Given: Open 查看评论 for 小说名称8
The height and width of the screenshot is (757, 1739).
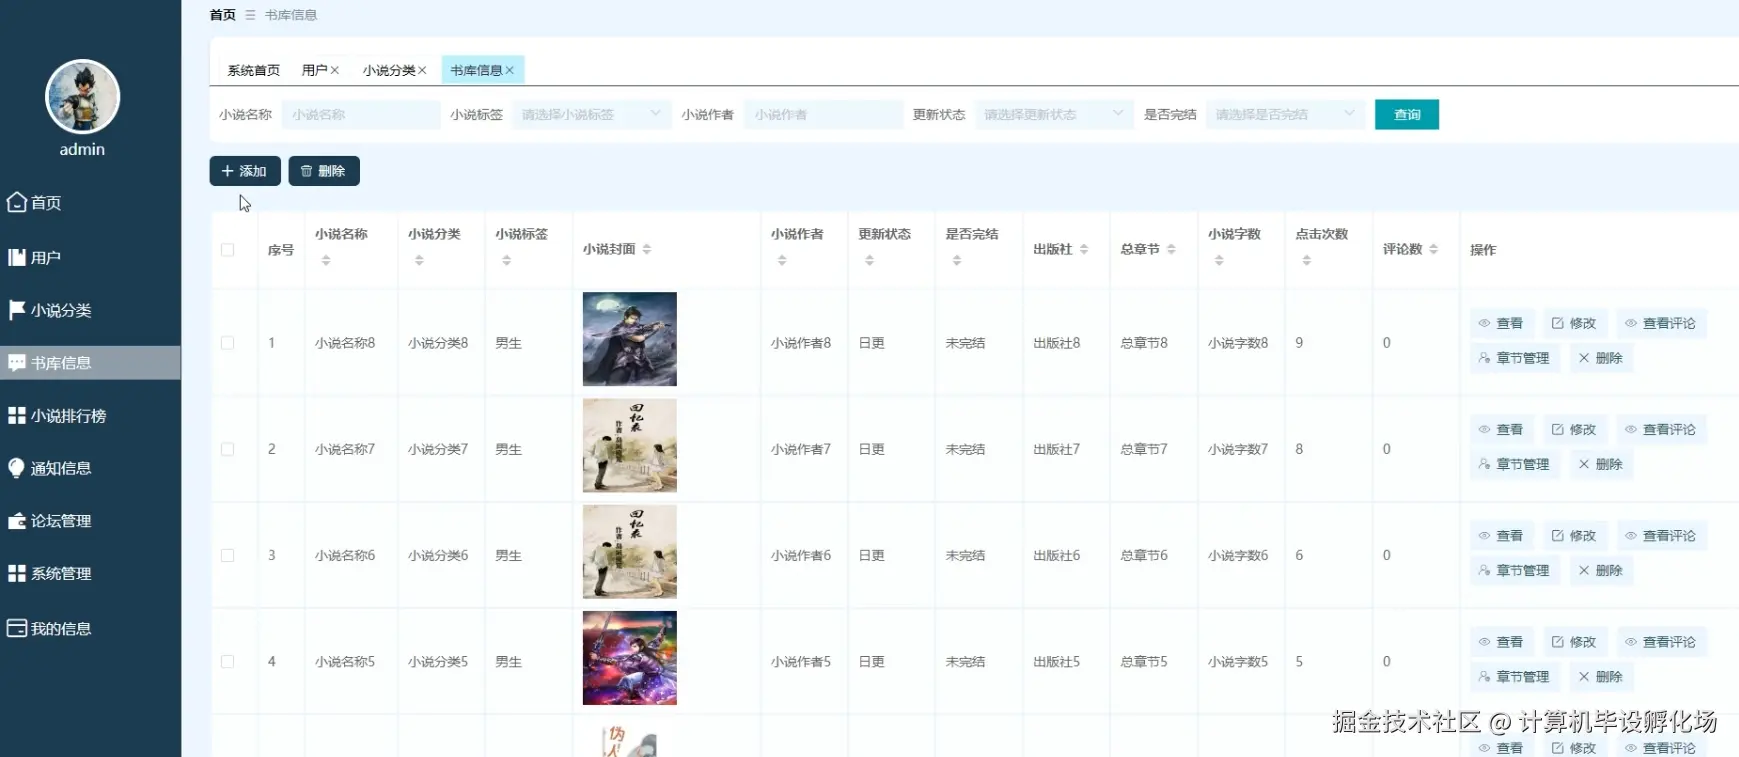Looking at the screenshot, I should pyautogui.click(x=1661, y=323).
